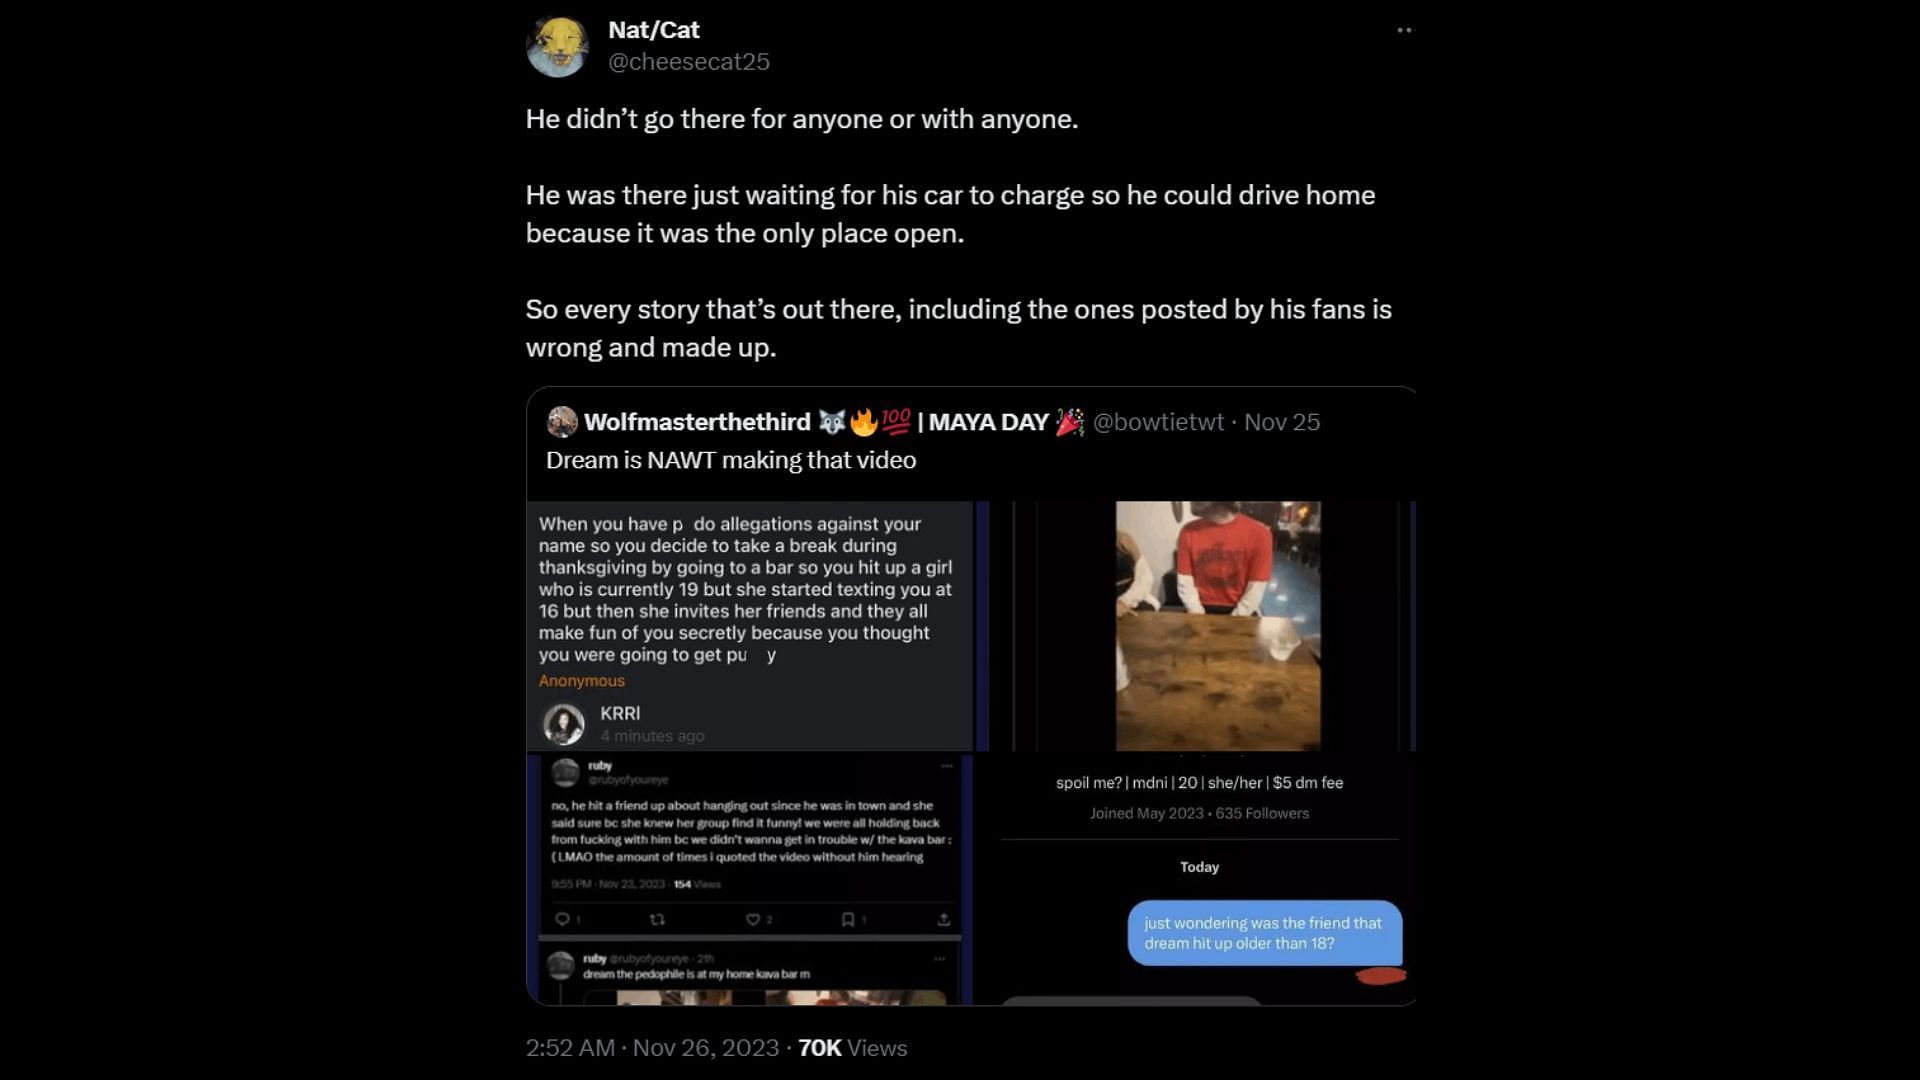Open the ruby tweet's three-dot menu
Viewport: 1920px width, 1080px height.
(946, 766)
